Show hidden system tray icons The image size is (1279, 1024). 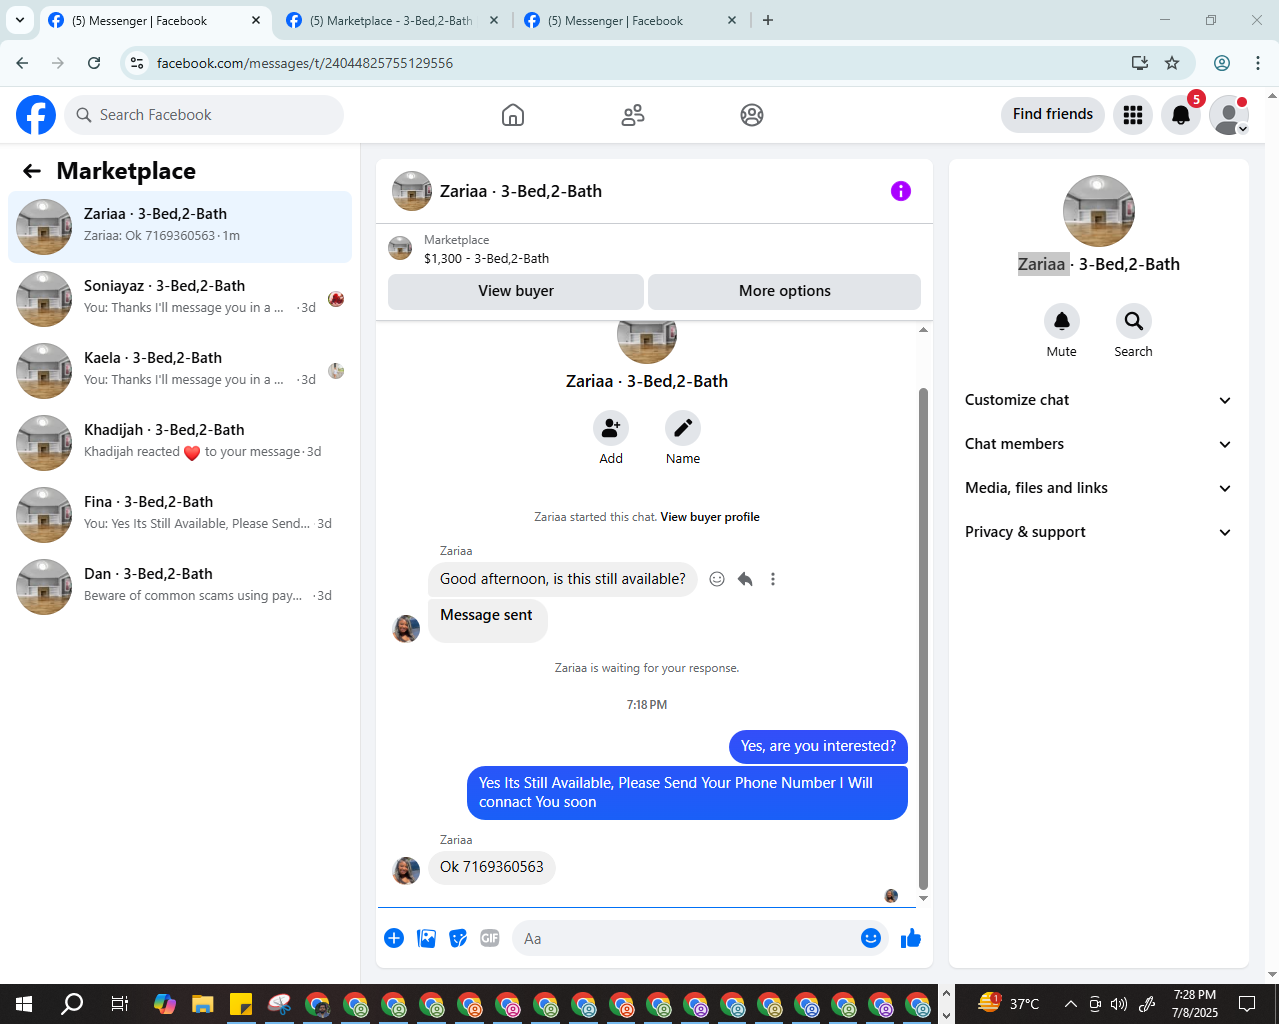click(1071, 1004)
